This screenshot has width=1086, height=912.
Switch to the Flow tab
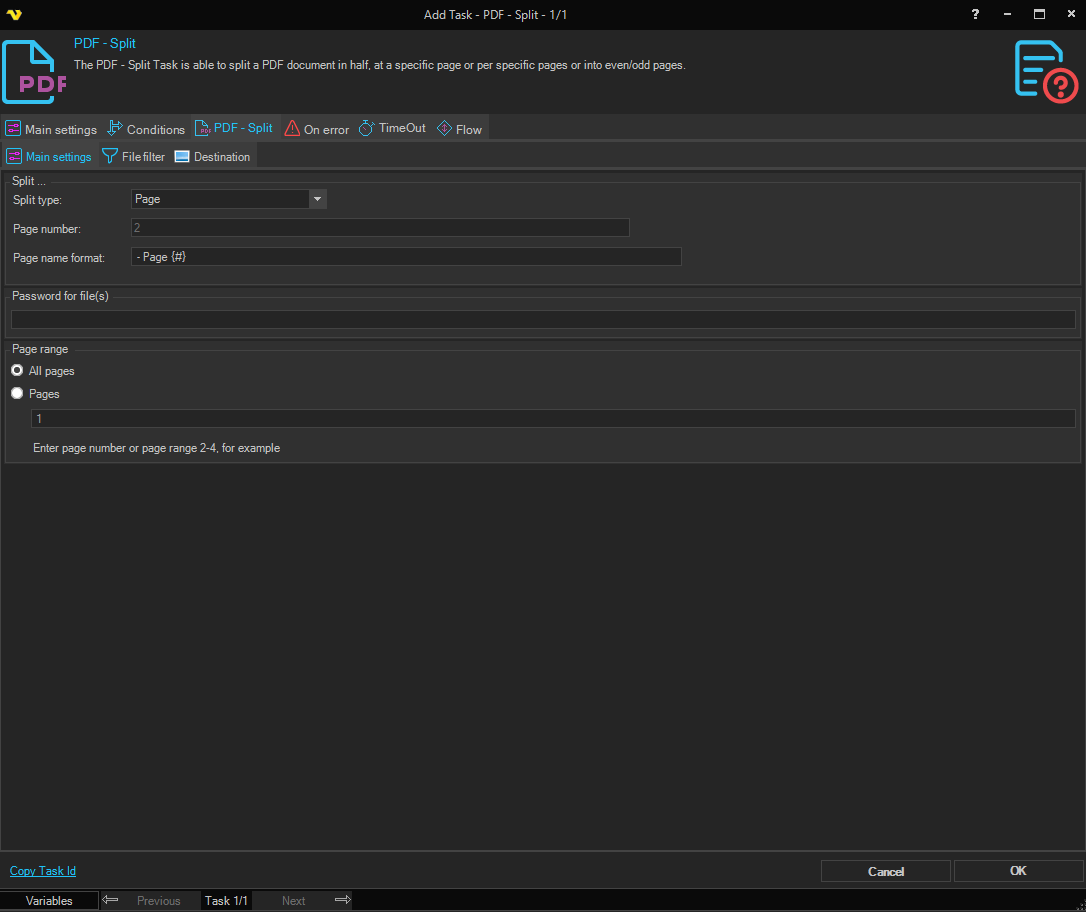coord(459,129)
